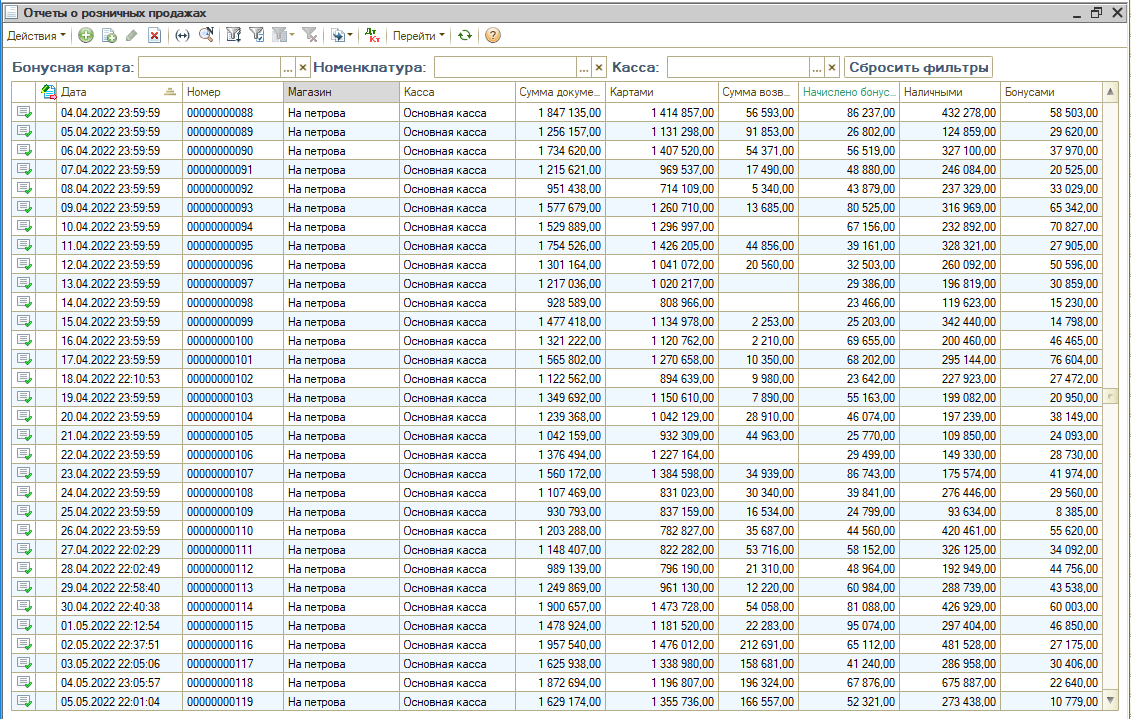Click the filter by current value icon
This screenshot has width=1131, height=719.
tap(258, 35)
